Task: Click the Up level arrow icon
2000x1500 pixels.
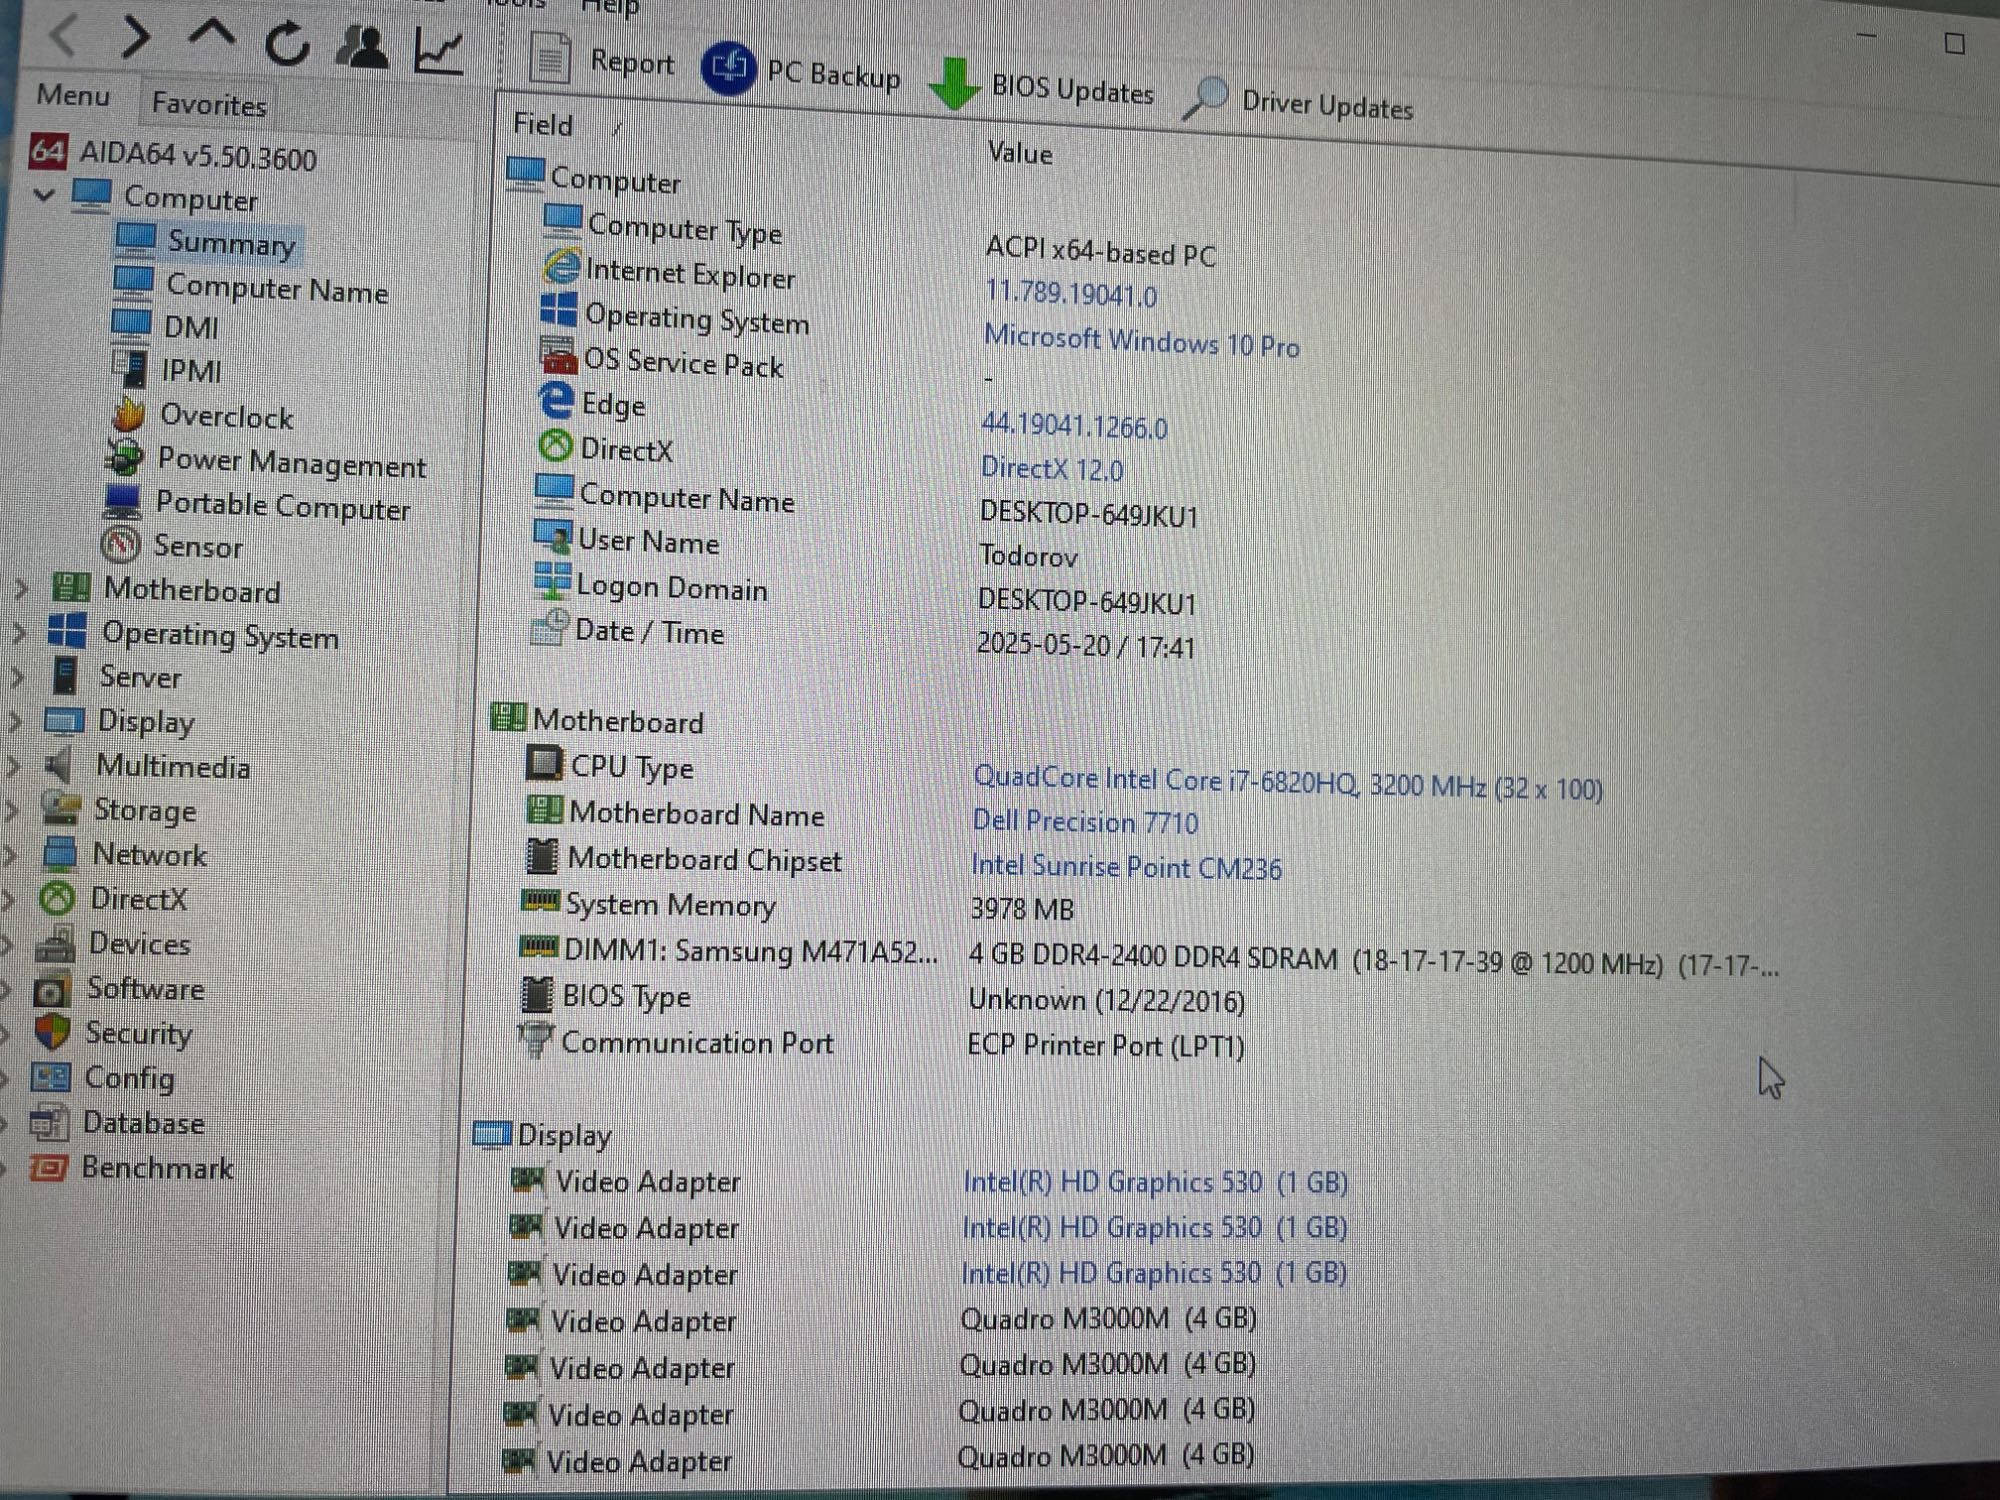Action: click(x=212, y=36)
